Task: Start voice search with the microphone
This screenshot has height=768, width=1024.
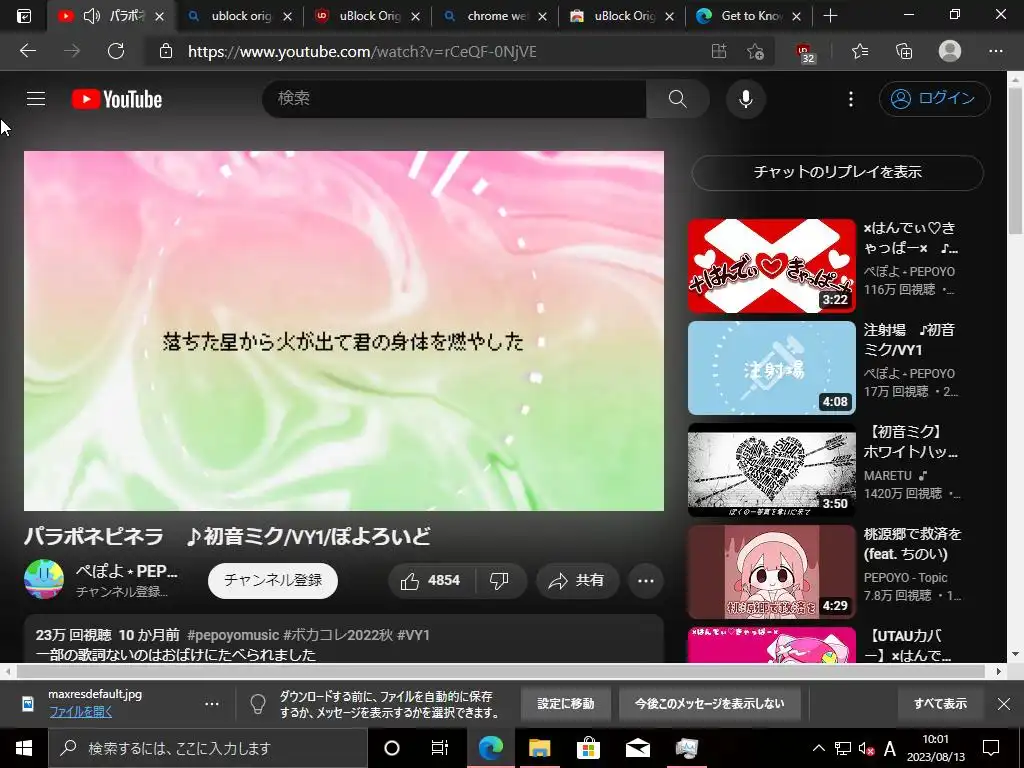Action: tap(746, 99)
